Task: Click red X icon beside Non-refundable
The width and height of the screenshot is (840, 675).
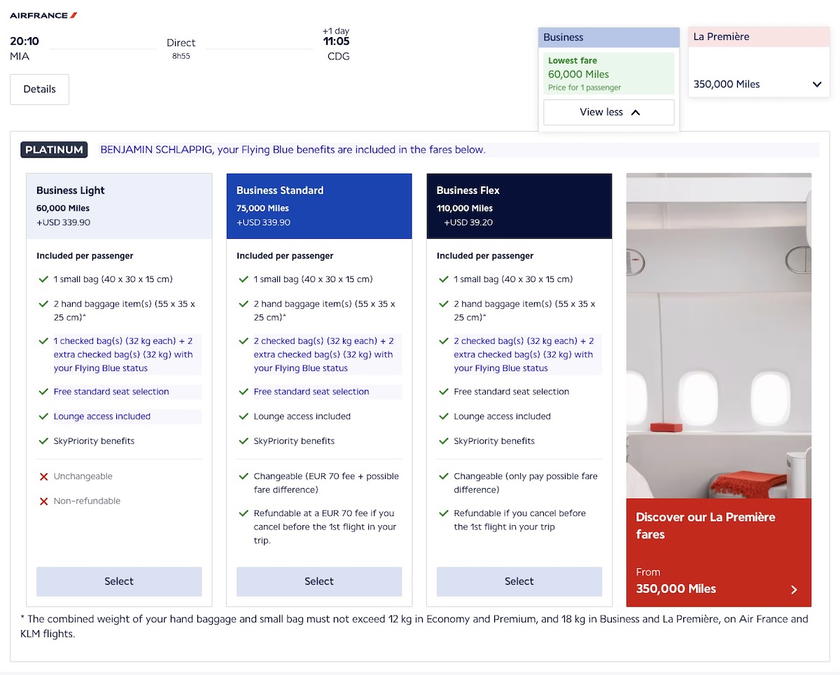Action: coord(44,501)
